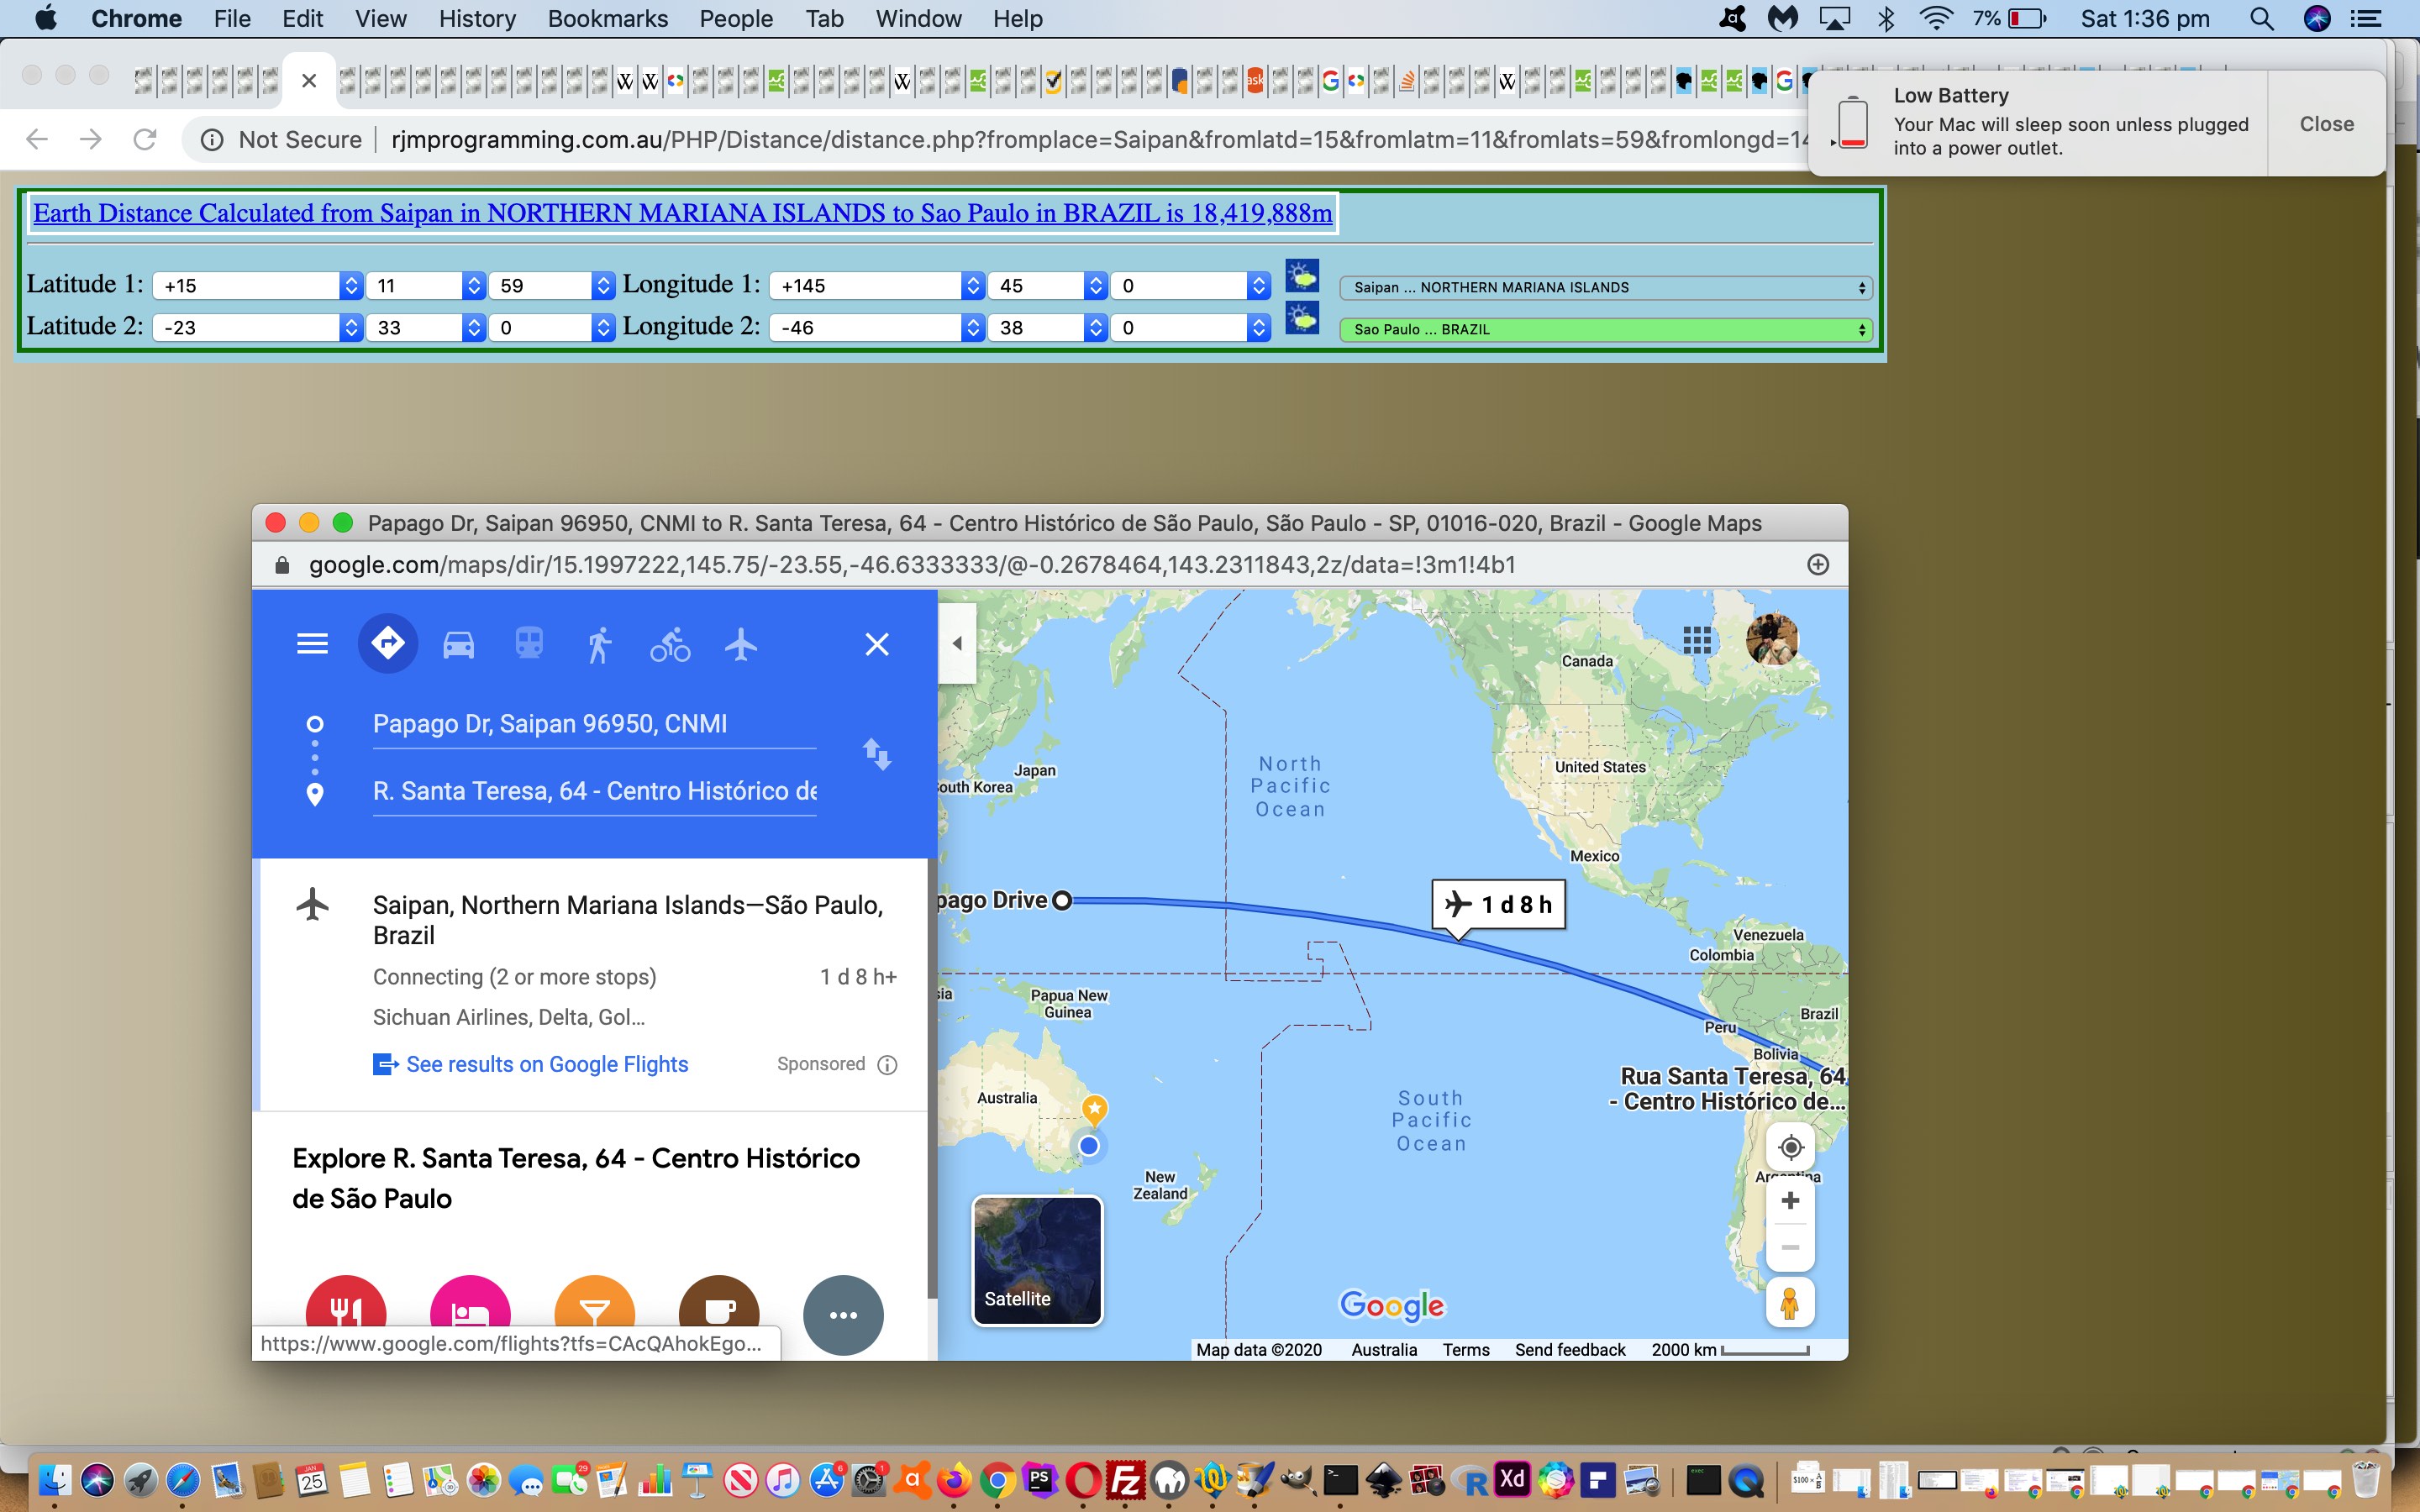The width and height of the screenshot is (2420, 1512).
Task: Show your location on the map
Action: (x=1791, y=1147)
